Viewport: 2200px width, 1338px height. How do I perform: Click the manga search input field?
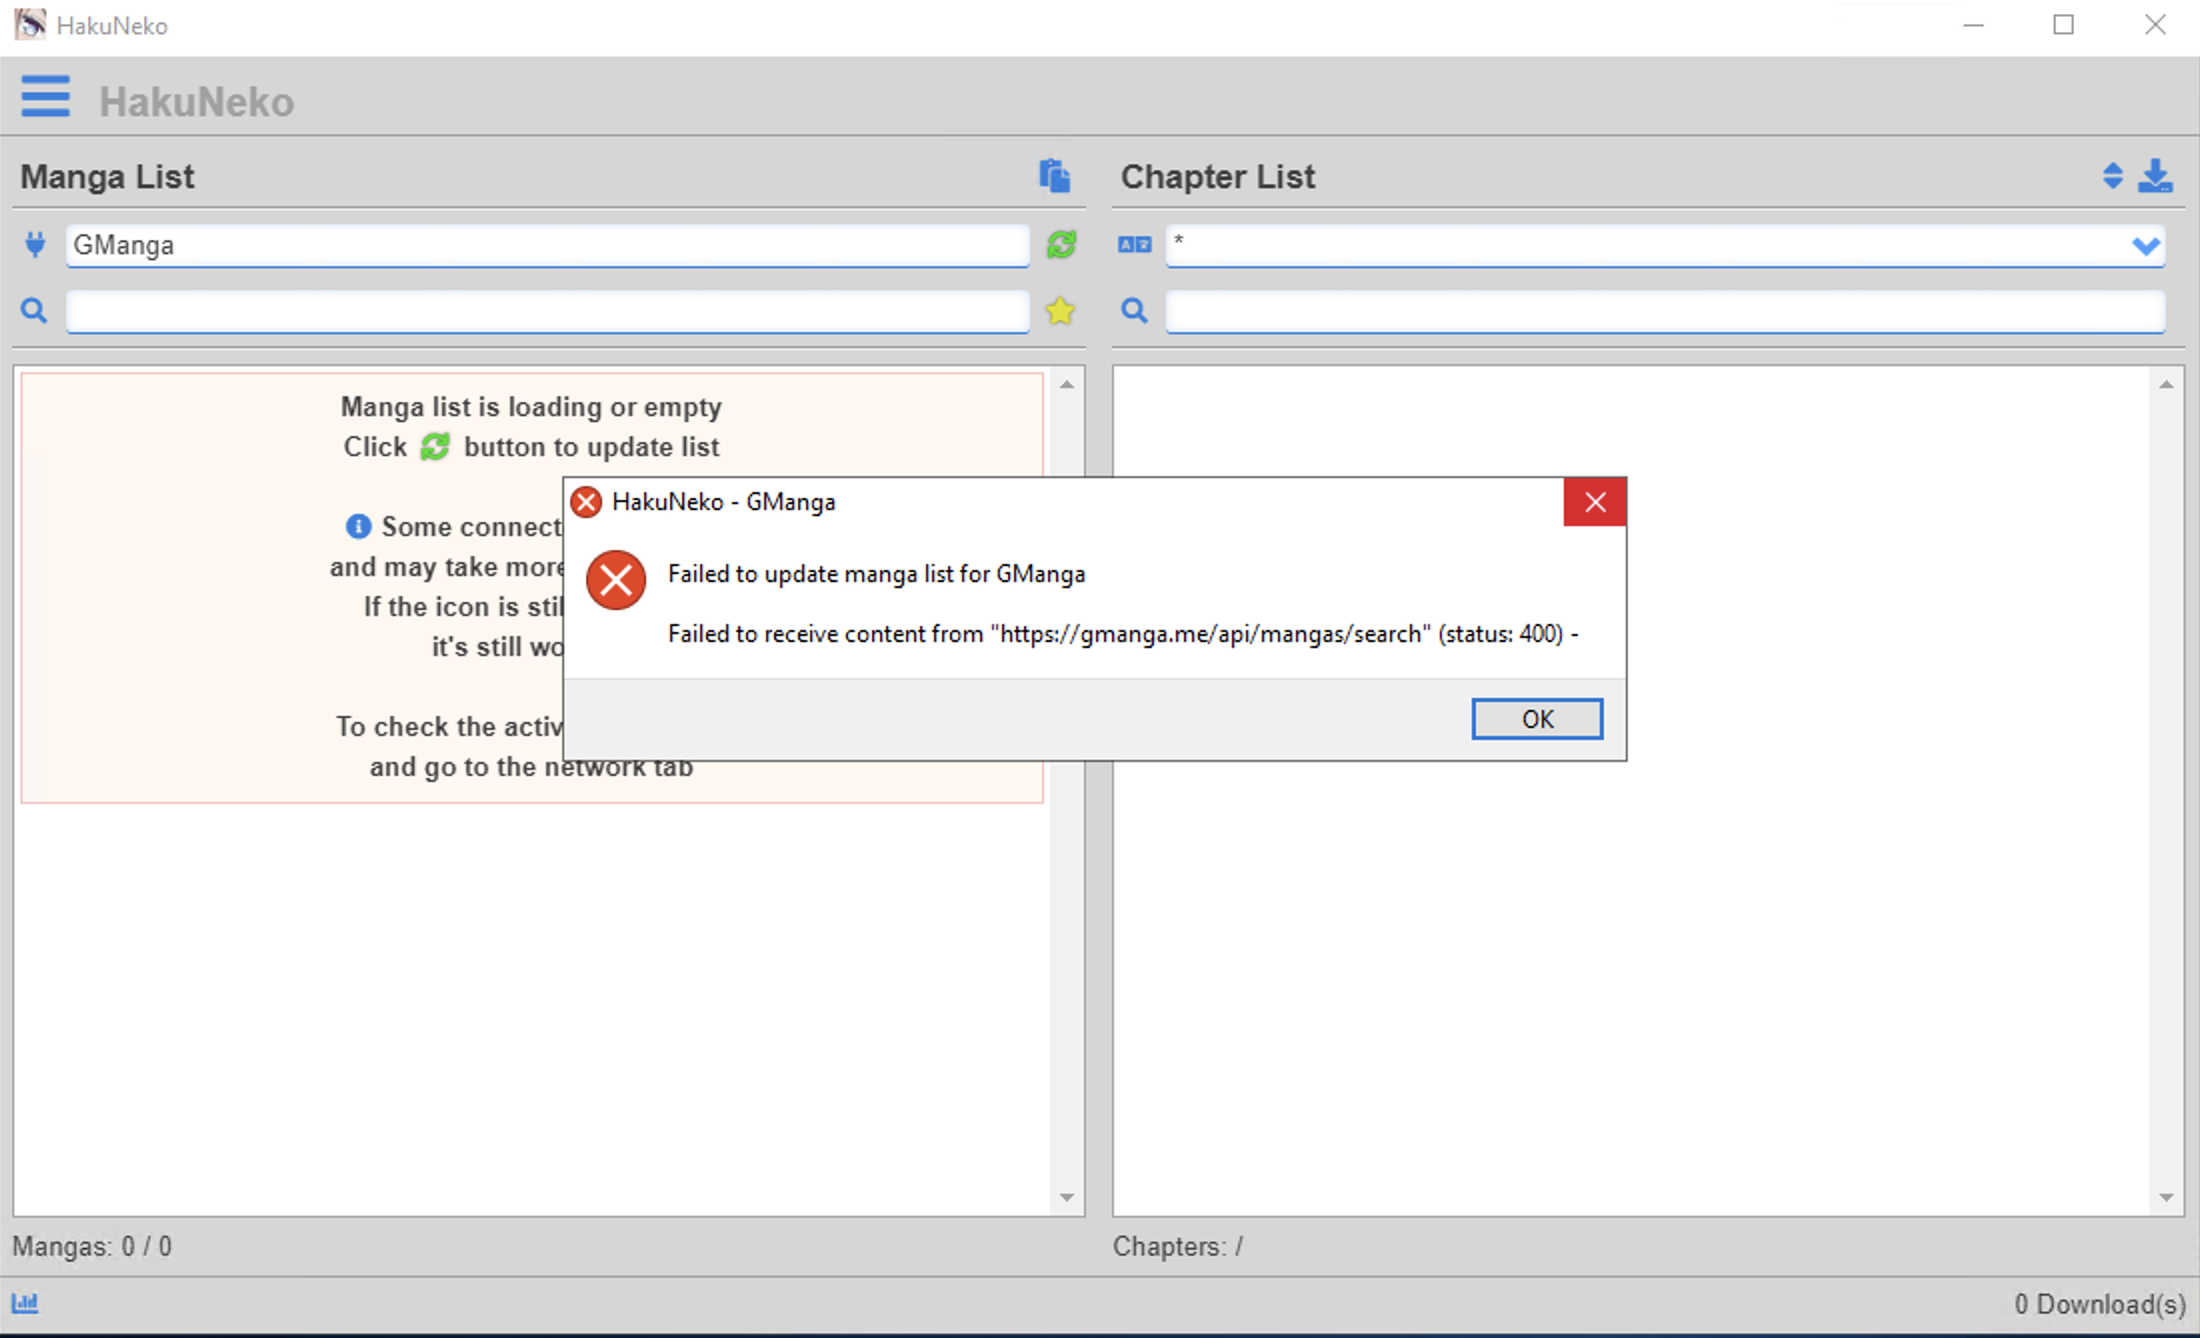pos(548,311)
